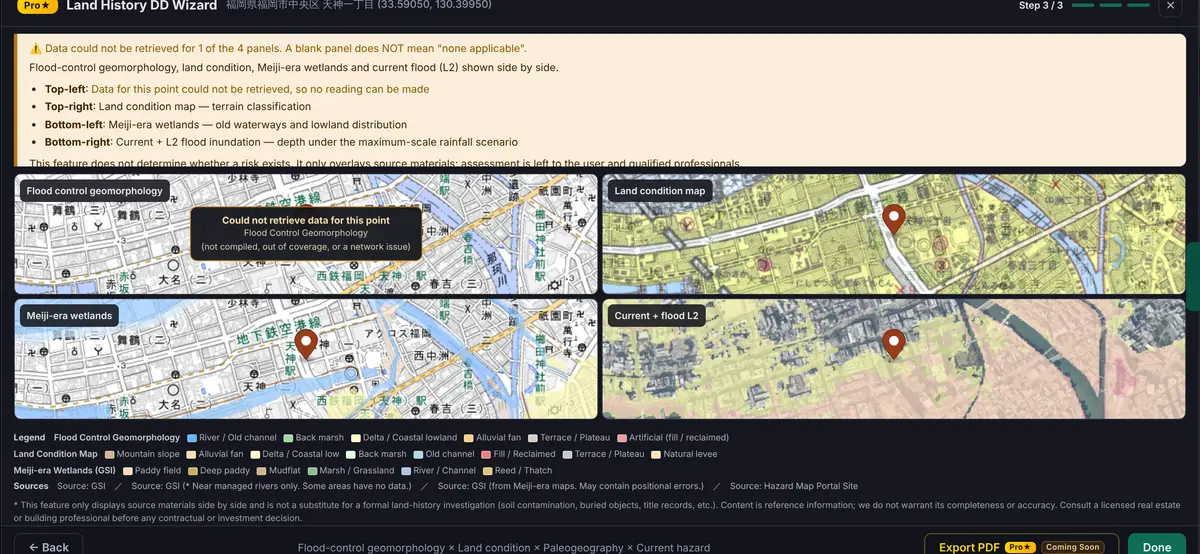Click the Back marsh swatch in the Flood Control legend row

point(288,438)
